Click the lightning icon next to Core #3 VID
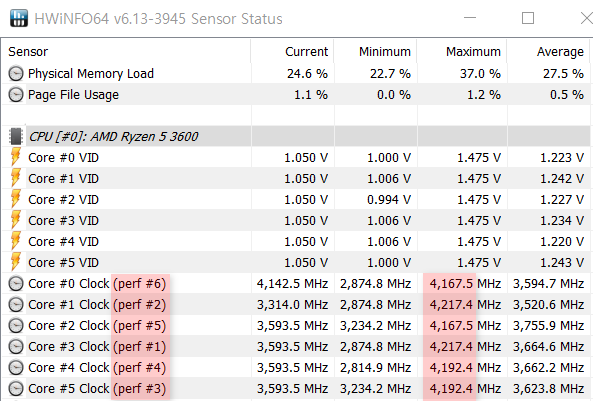The width and height of the screenshot is (593, 401). (x=16, y=220)
